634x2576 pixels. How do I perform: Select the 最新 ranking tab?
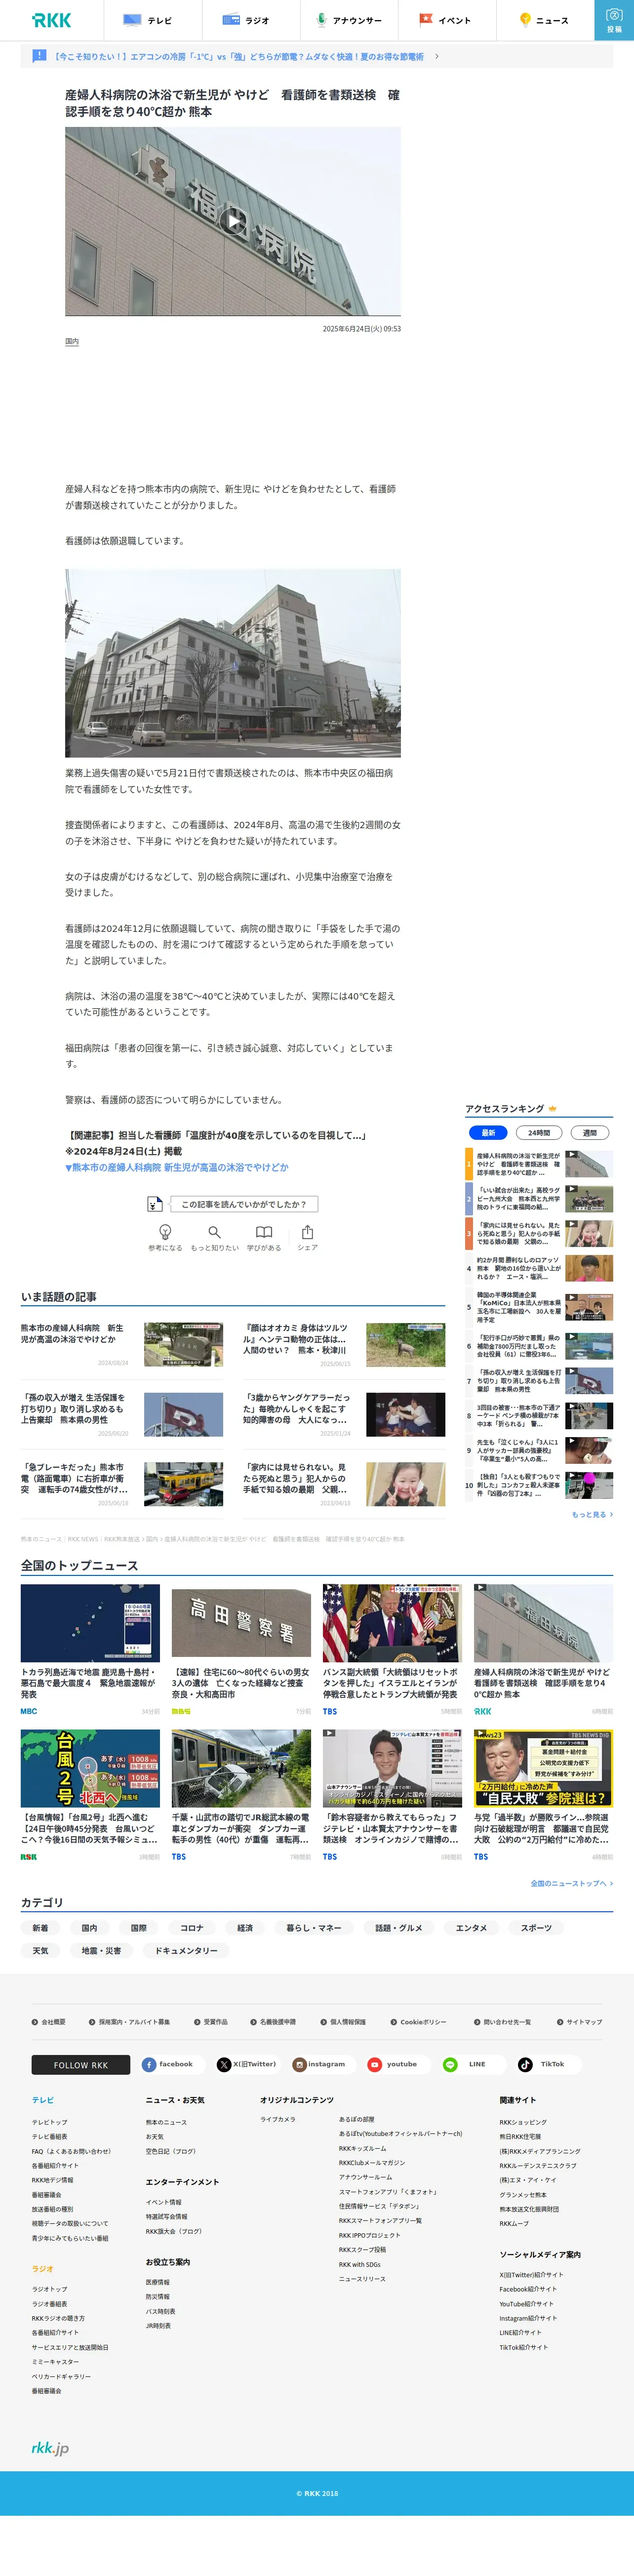[x=488, y=1133]
